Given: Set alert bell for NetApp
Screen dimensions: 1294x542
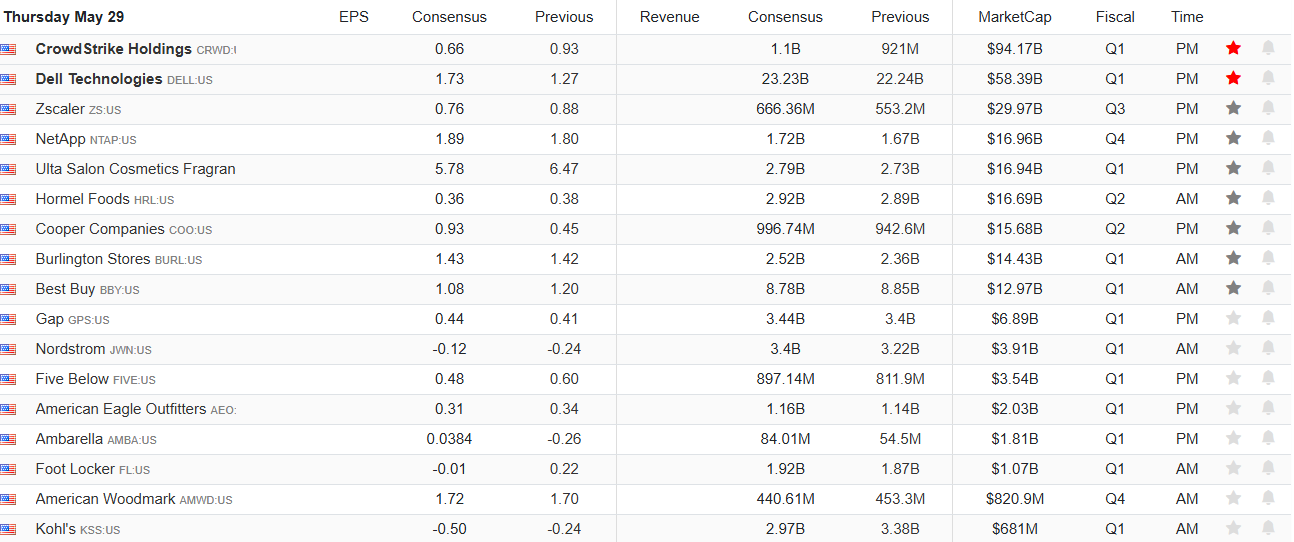Looking at the screenshot, I should pos(1268,138).
